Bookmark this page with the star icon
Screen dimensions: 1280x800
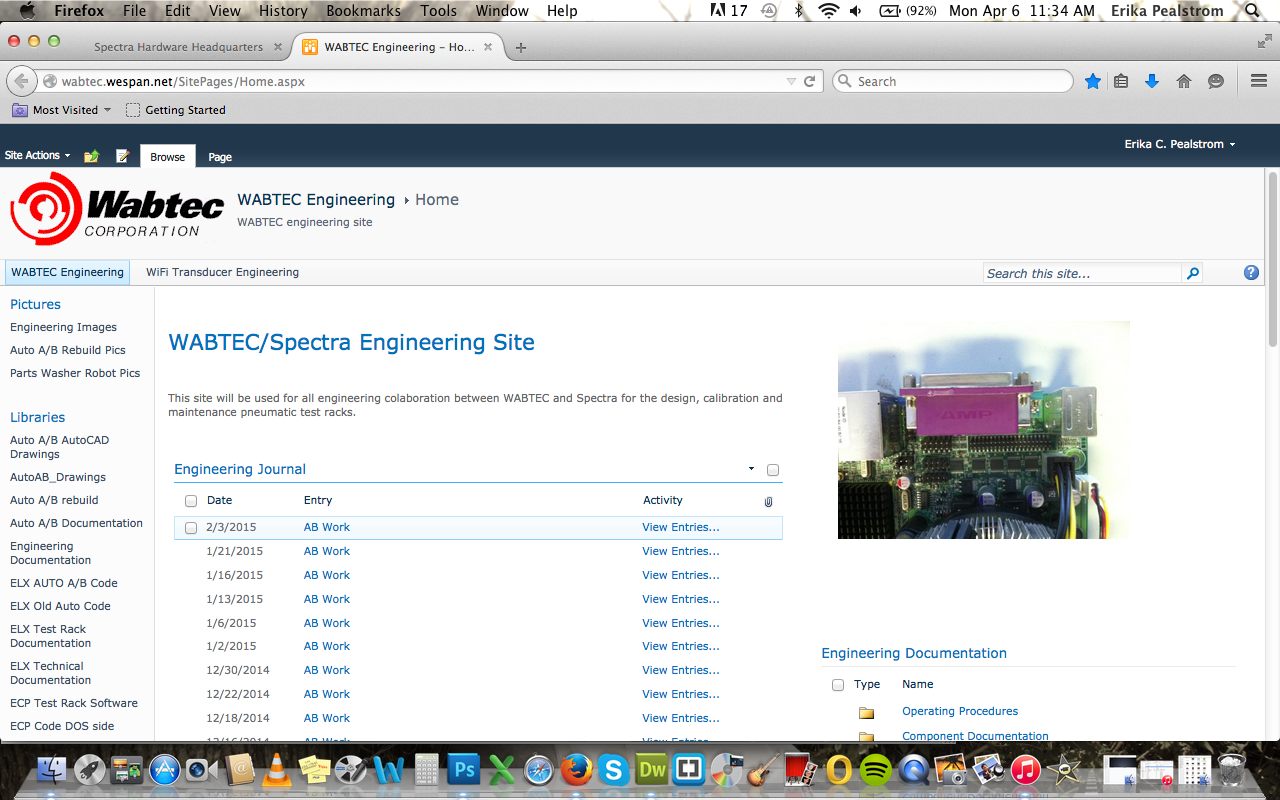(x=1093, y=81)
